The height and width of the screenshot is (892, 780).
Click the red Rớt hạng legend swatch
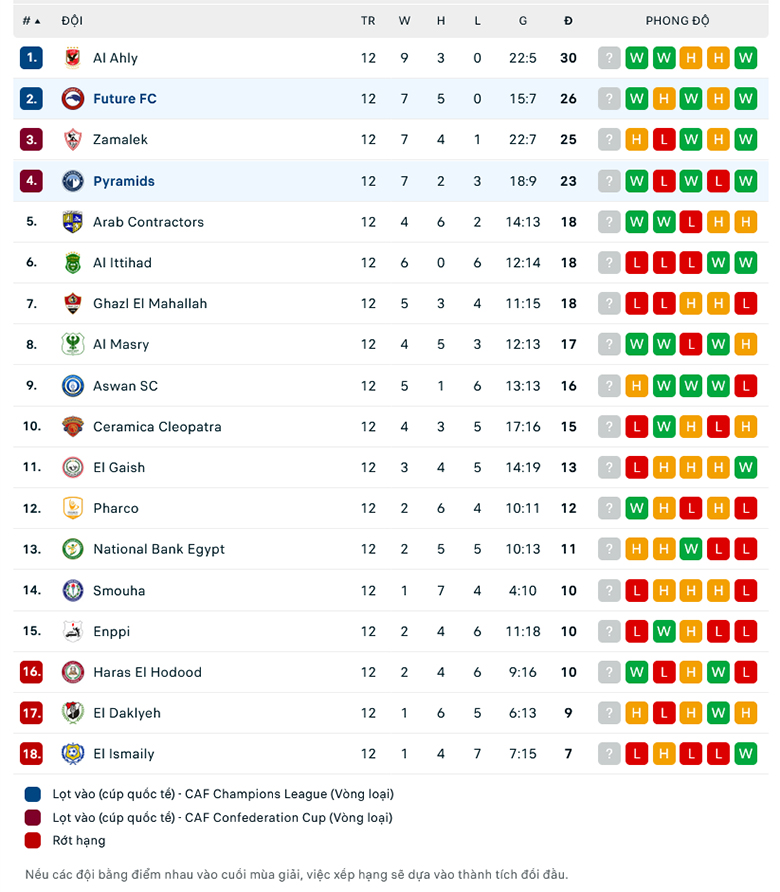[33, 840]
